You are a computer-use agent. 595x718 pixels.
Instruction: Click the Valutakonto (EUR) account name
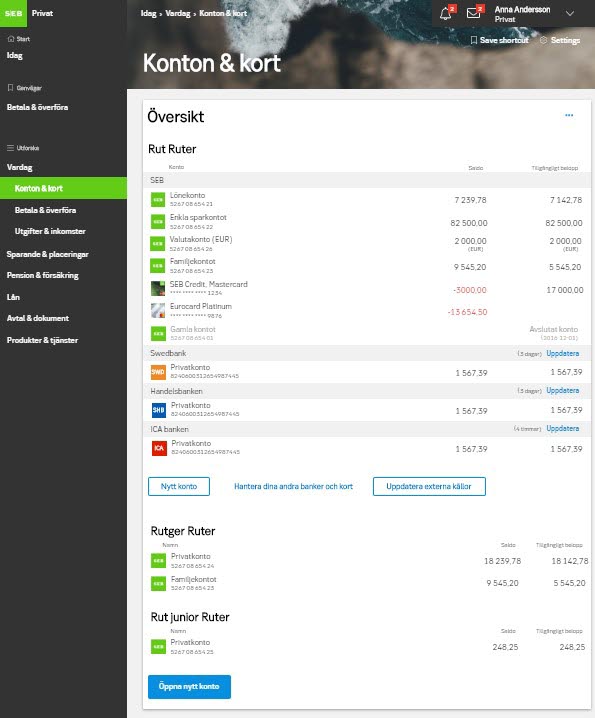pos(201,239)
